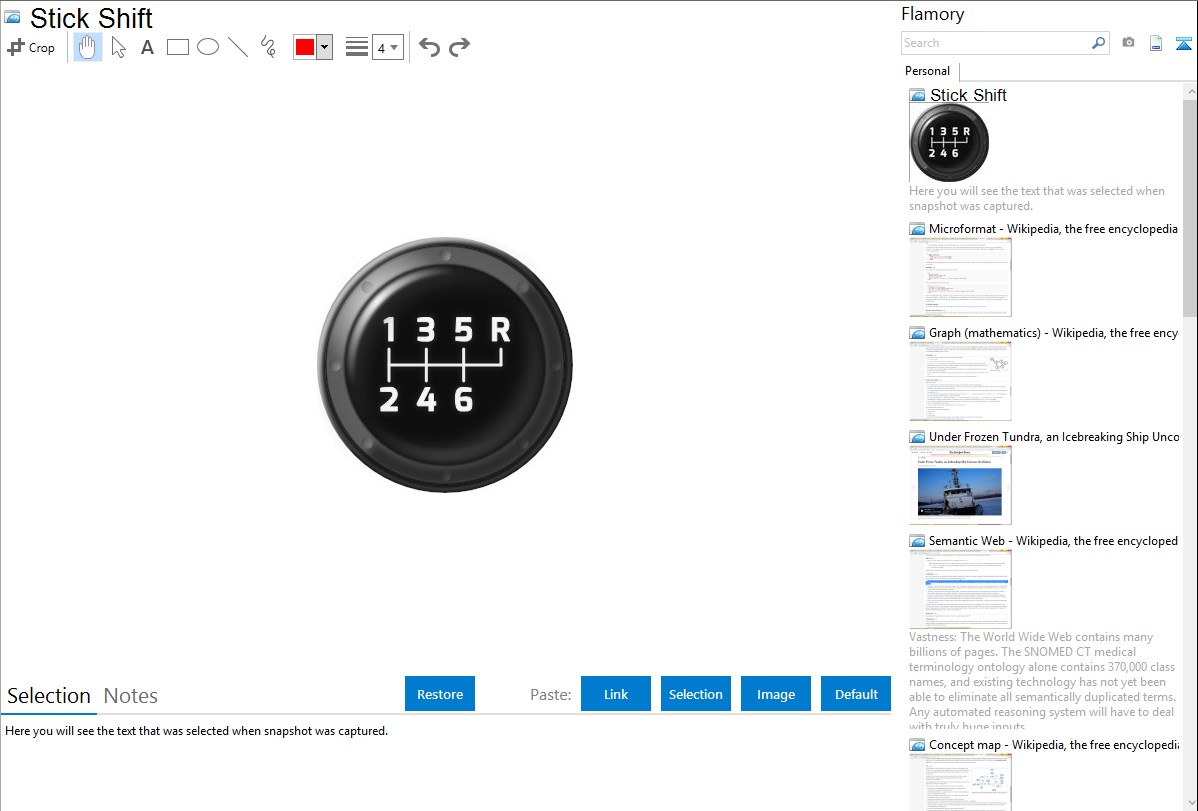Image resolution: width=1198 pixels, height=811 pixels.
Task: Click the selection text area message
Action: (x=196, y=731)
